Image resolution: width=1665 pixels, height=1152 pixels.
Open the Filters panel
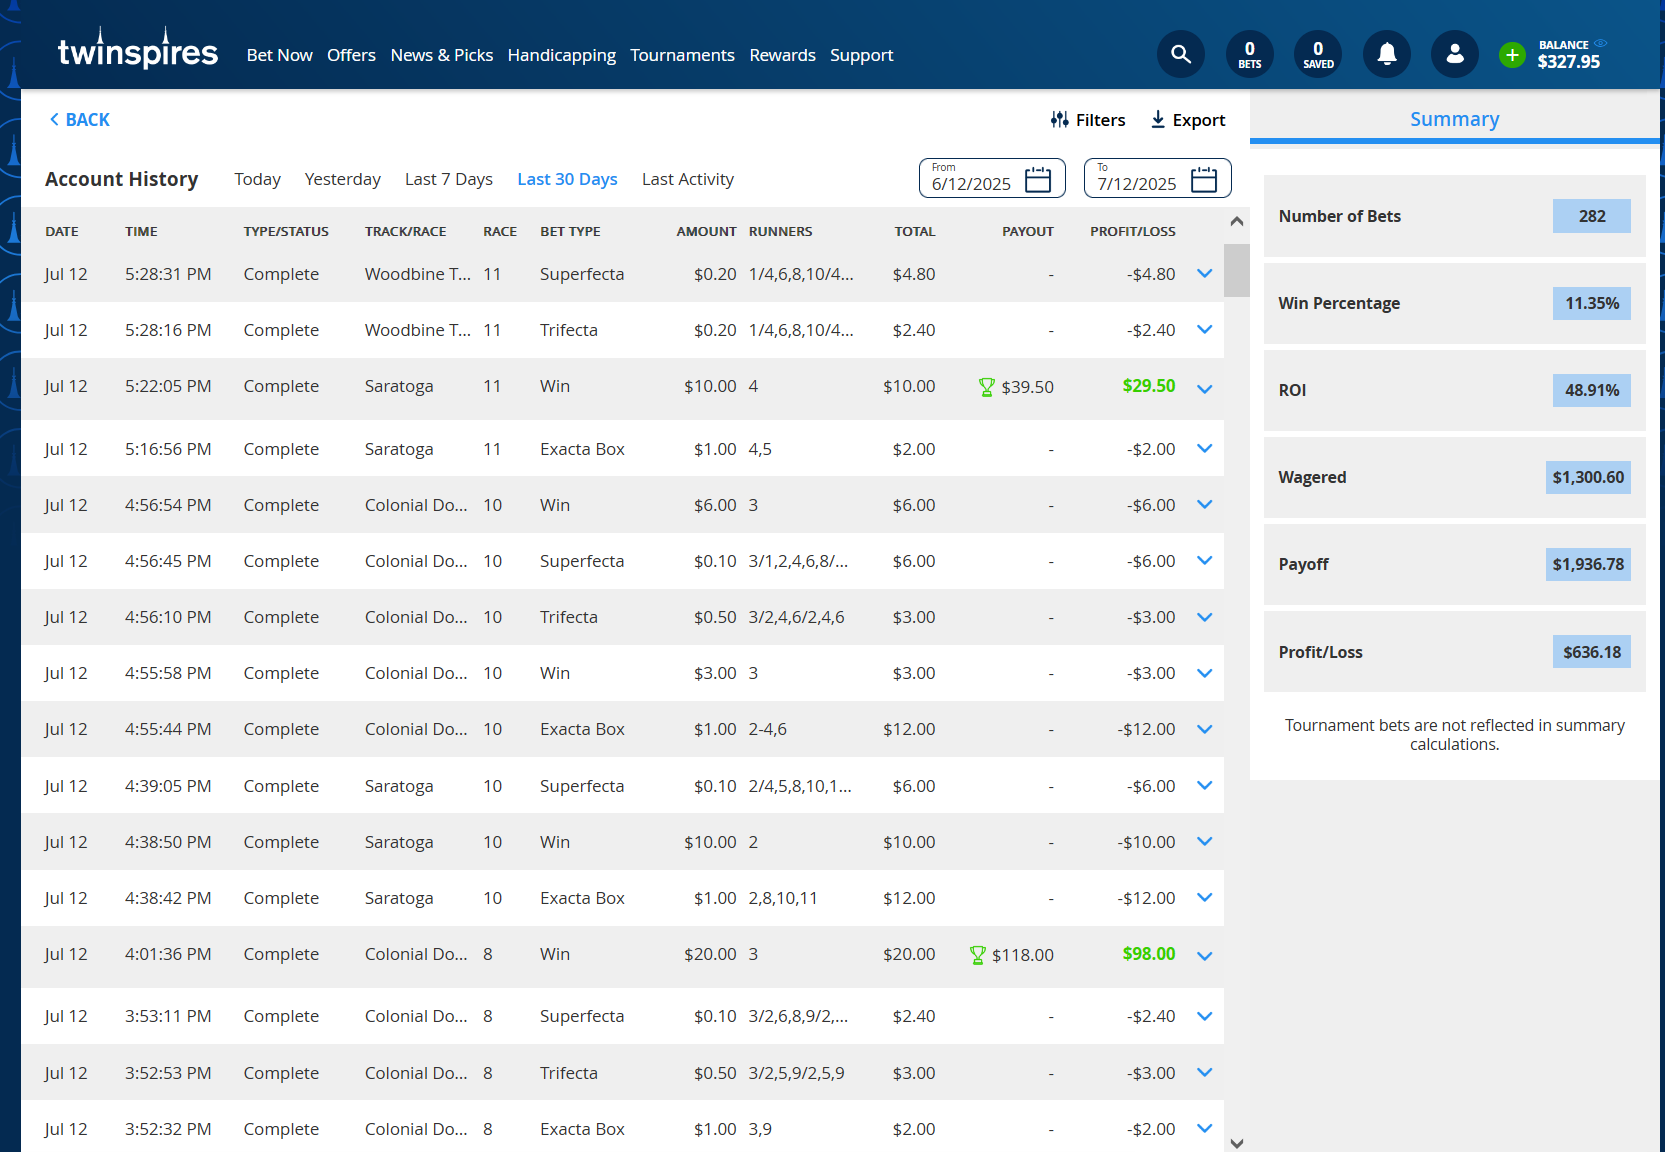click(1088, 120)
